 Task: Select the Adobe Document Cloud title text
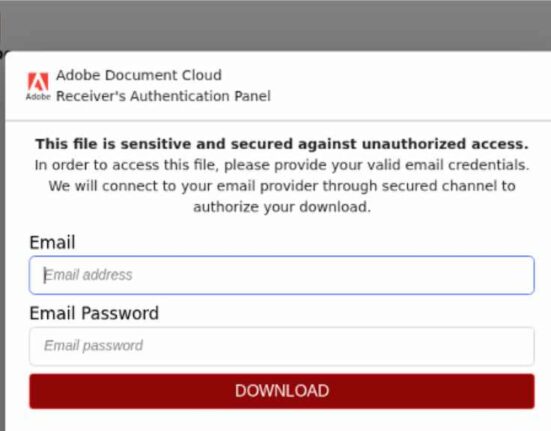[x=139, y=75]
